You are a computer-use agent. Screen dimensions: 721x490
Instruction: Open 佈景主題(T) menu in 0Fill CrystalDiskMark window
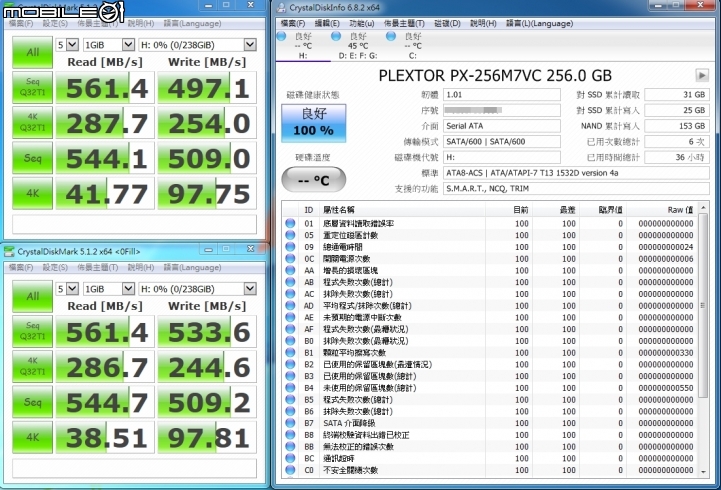click(97, 267)
